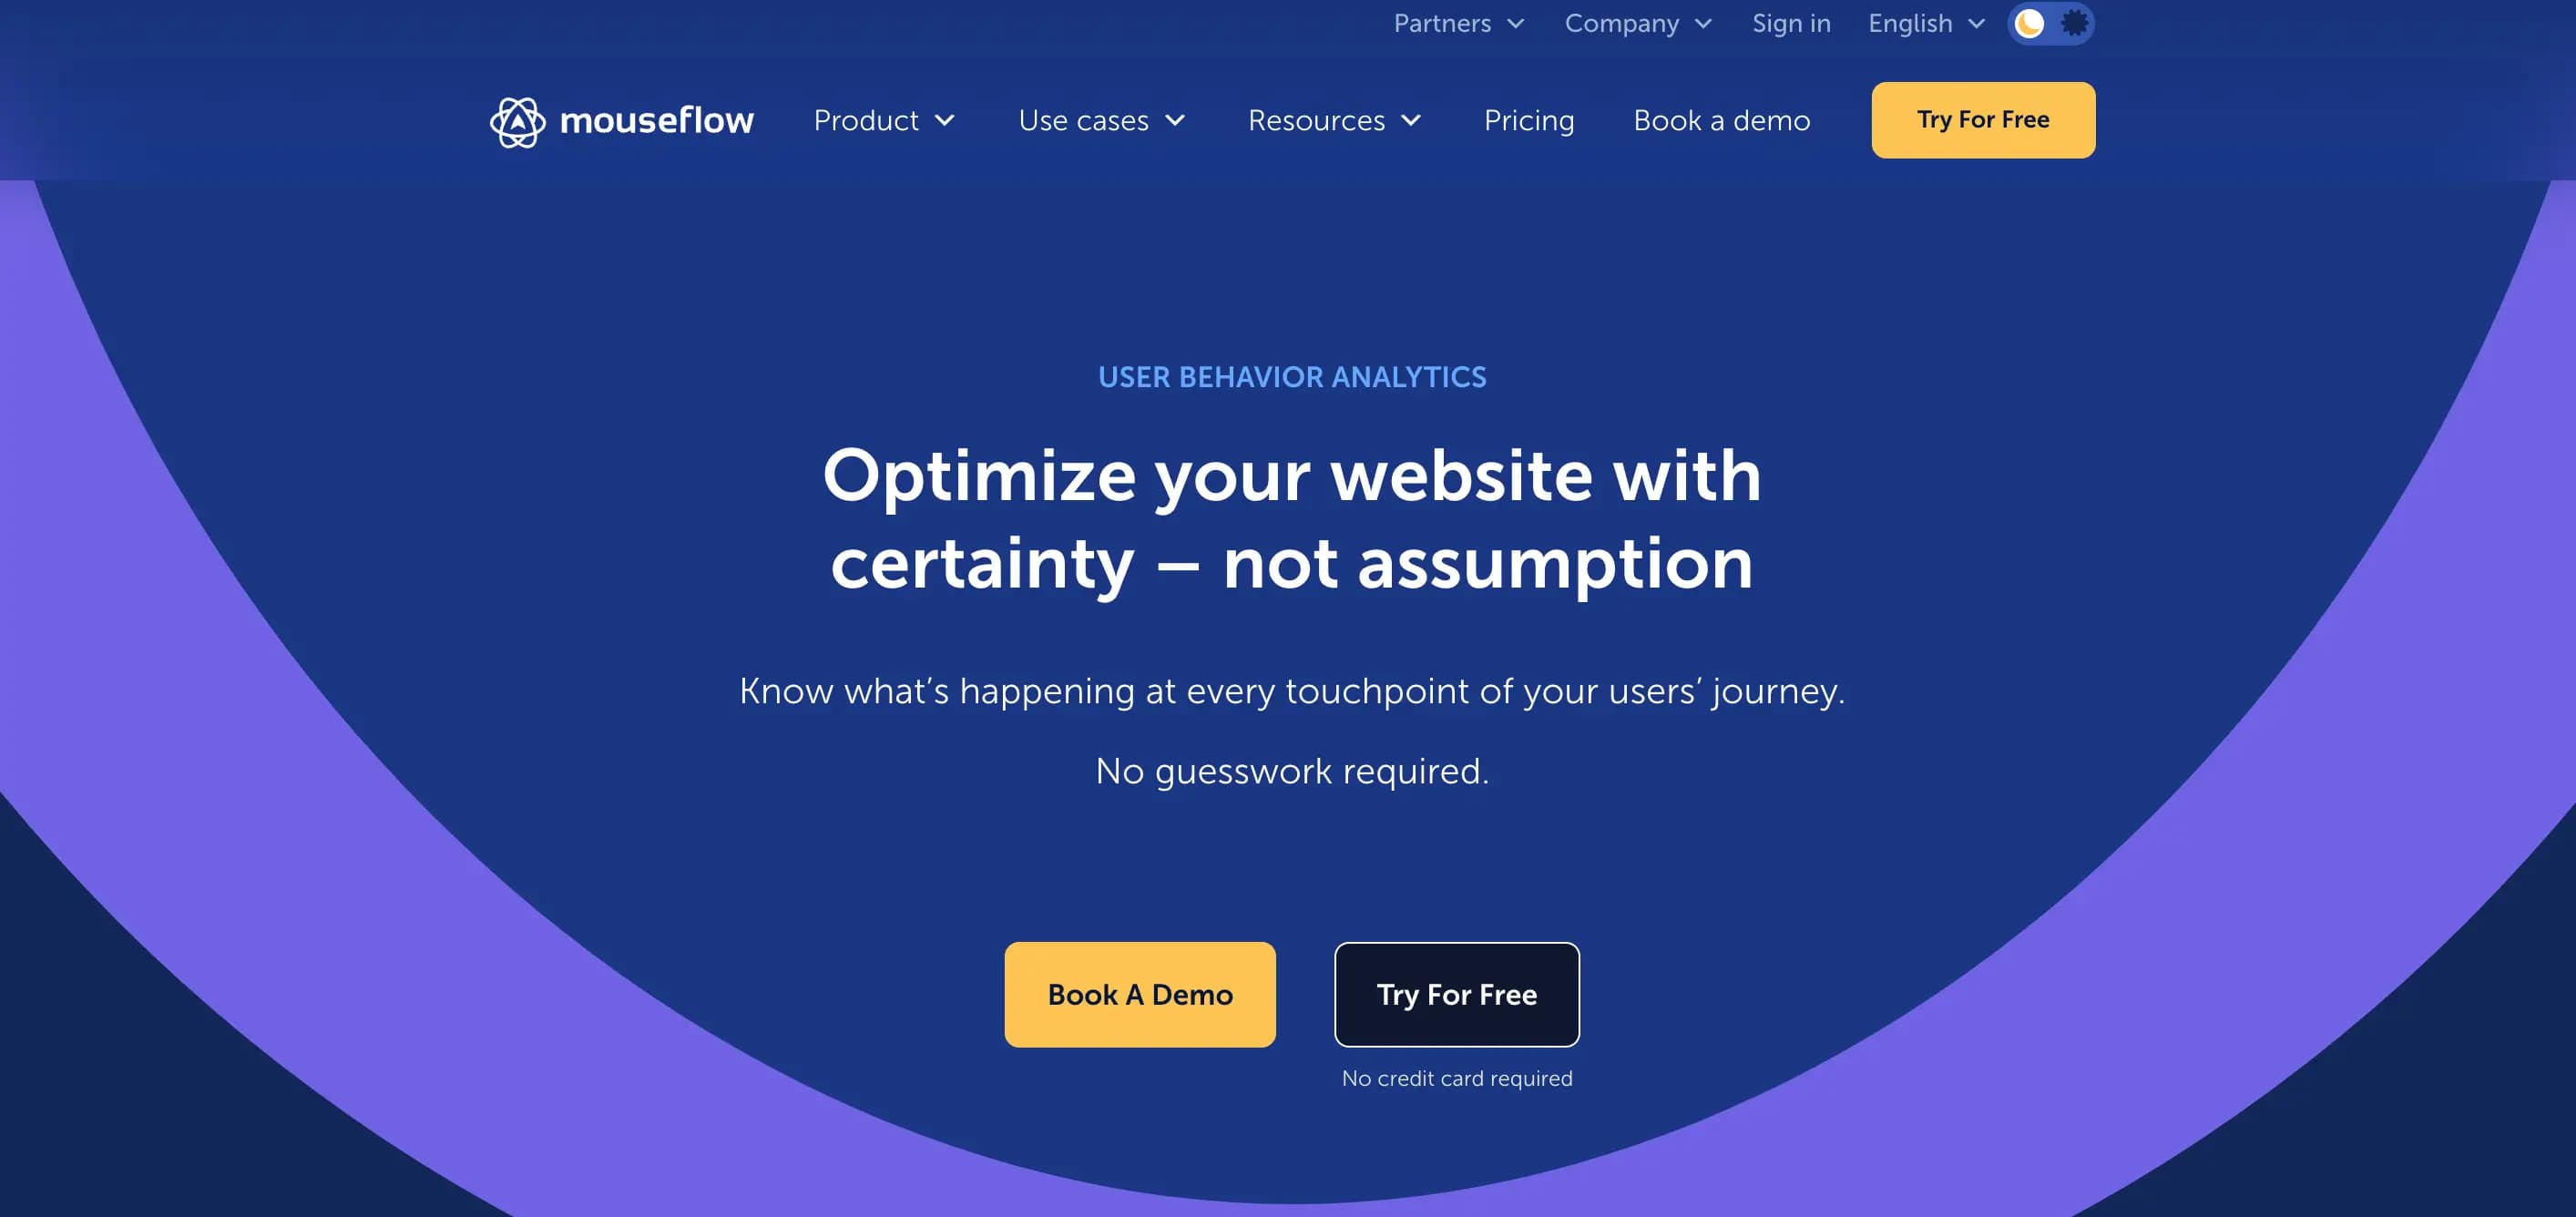Viewport: 2576px width, 1217px height.
Task: Click the Try For Free hero CTA
Action: point(1456,994)
